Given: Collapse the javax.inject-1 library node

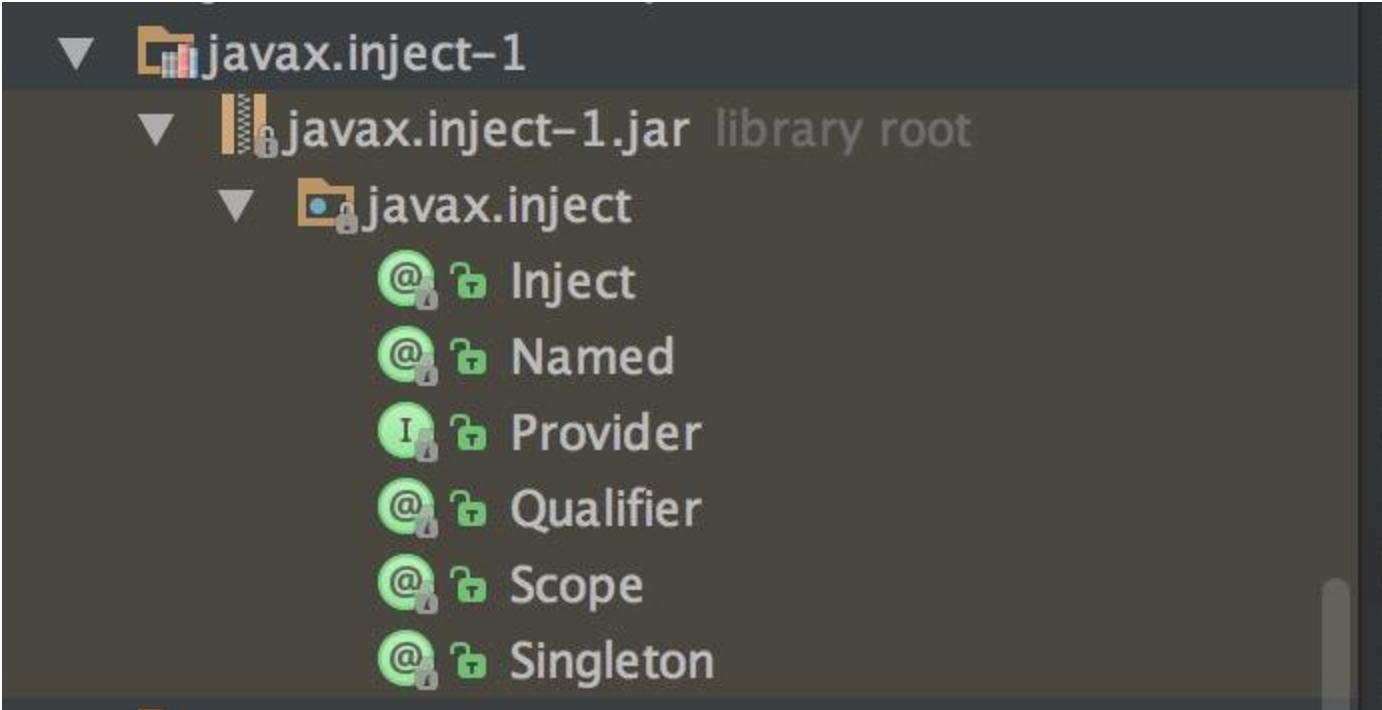Looking at the screenshot, I should 77,55.
